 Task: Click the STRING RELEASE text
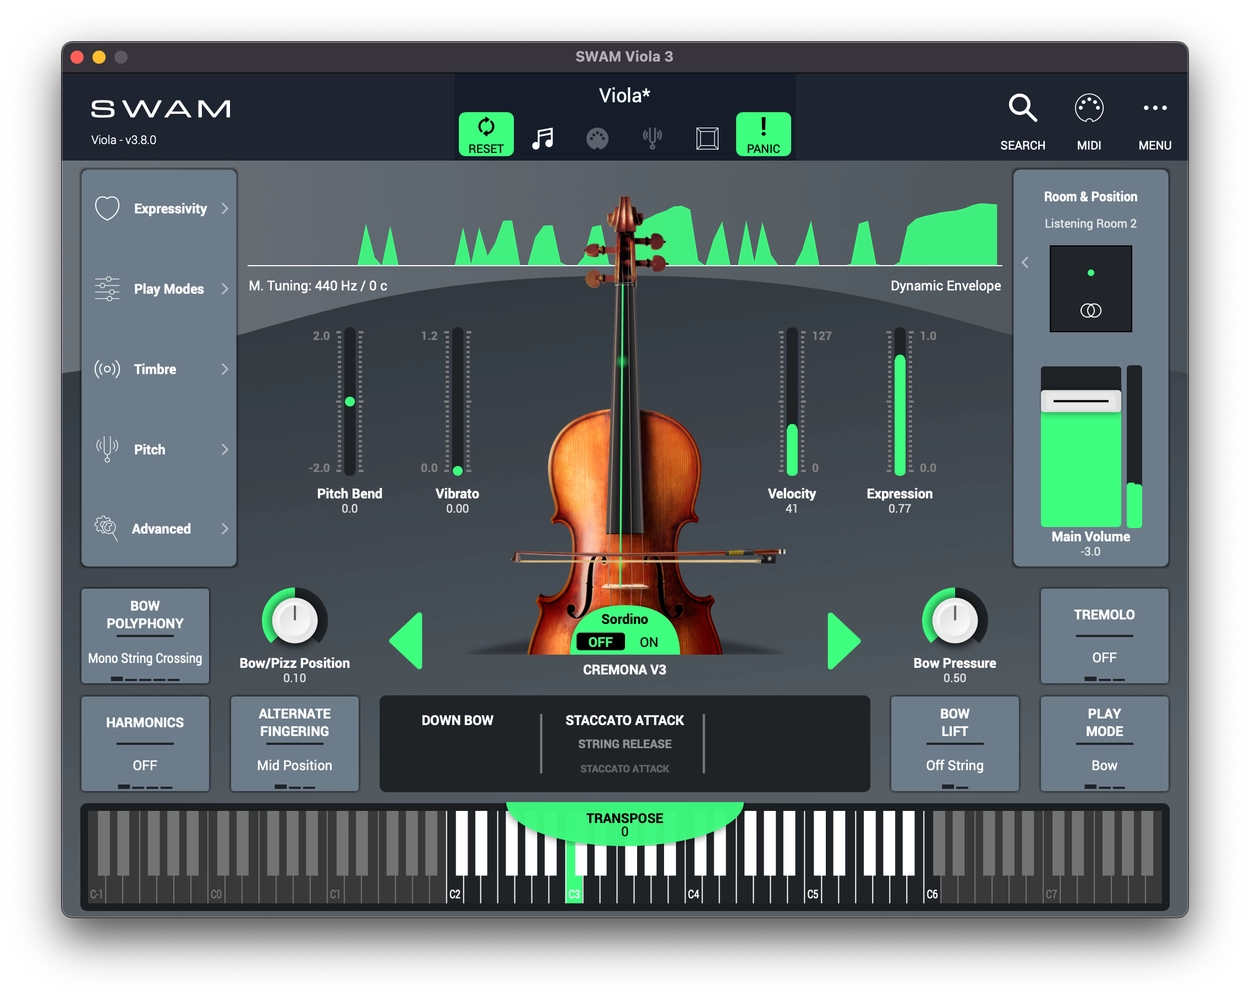(x=625, y=744)
